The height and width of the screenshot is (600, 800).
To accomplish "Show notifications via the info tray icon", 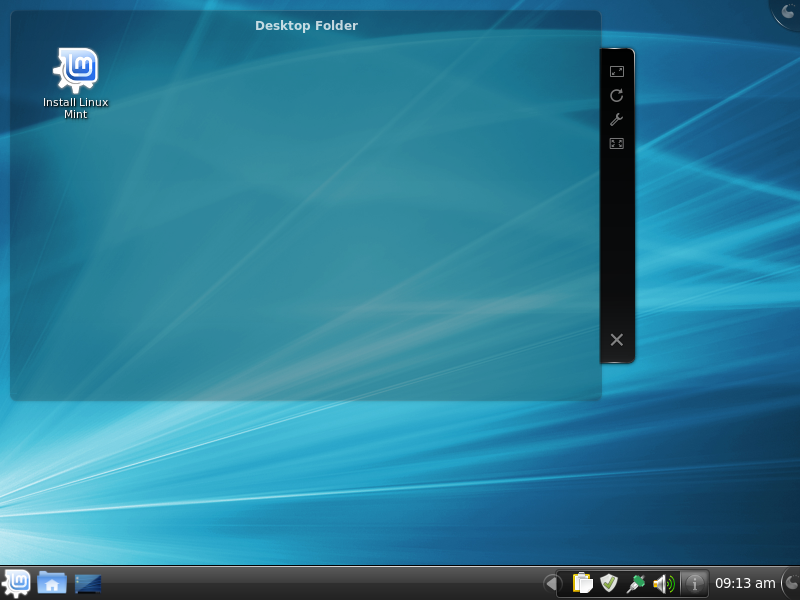I will (694, 583).
